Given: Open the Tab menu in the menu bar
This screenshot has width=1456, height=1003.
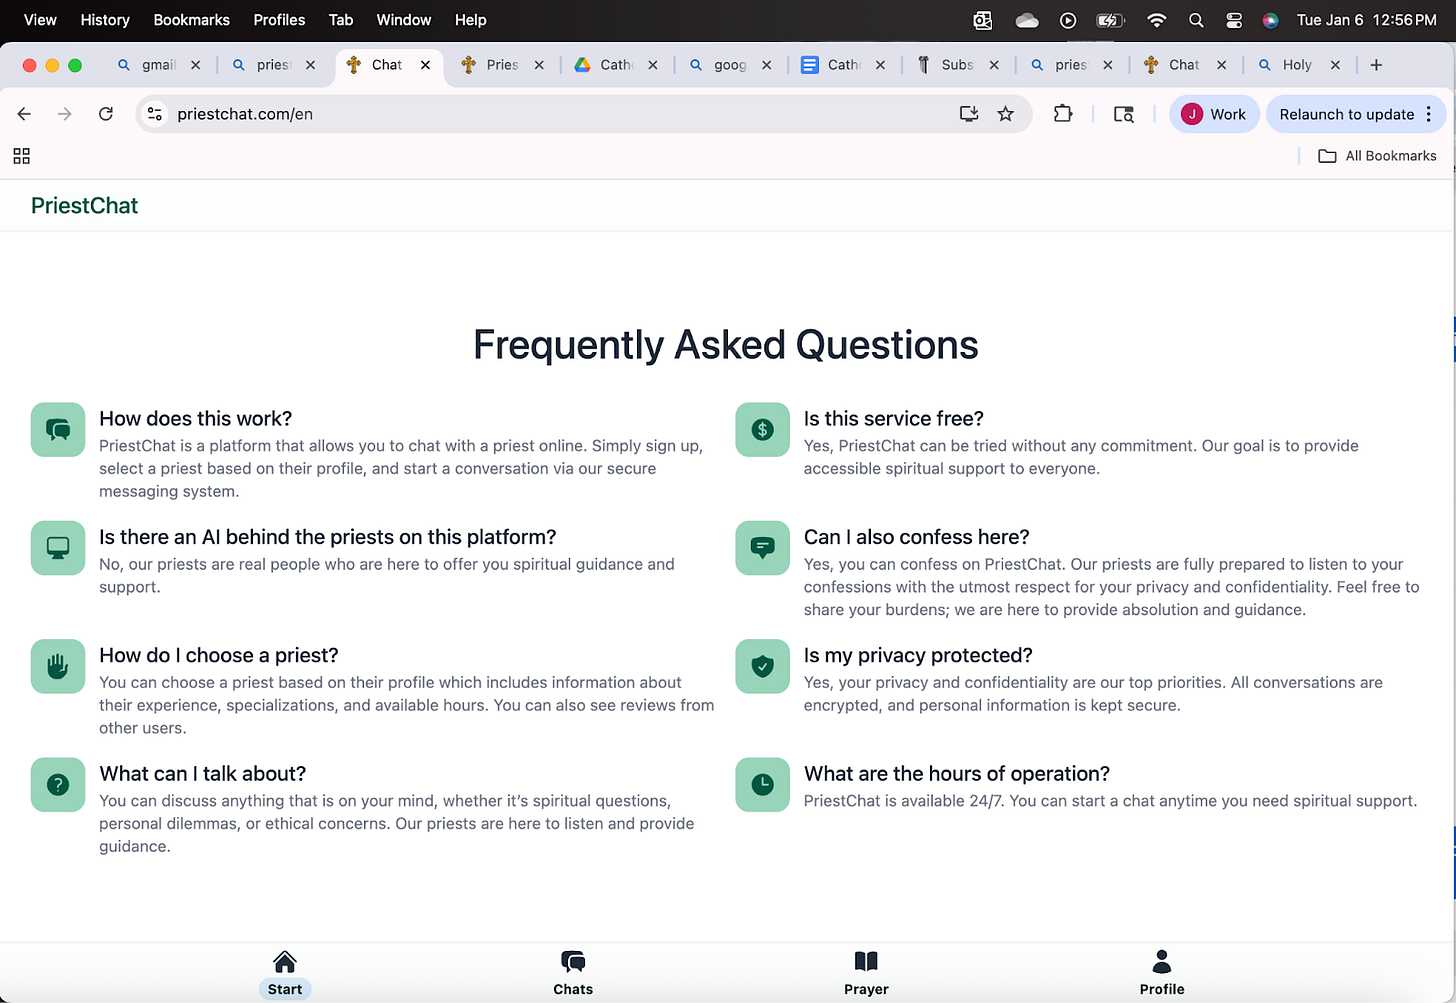Looking at the screenshot, I should [341, 20].
